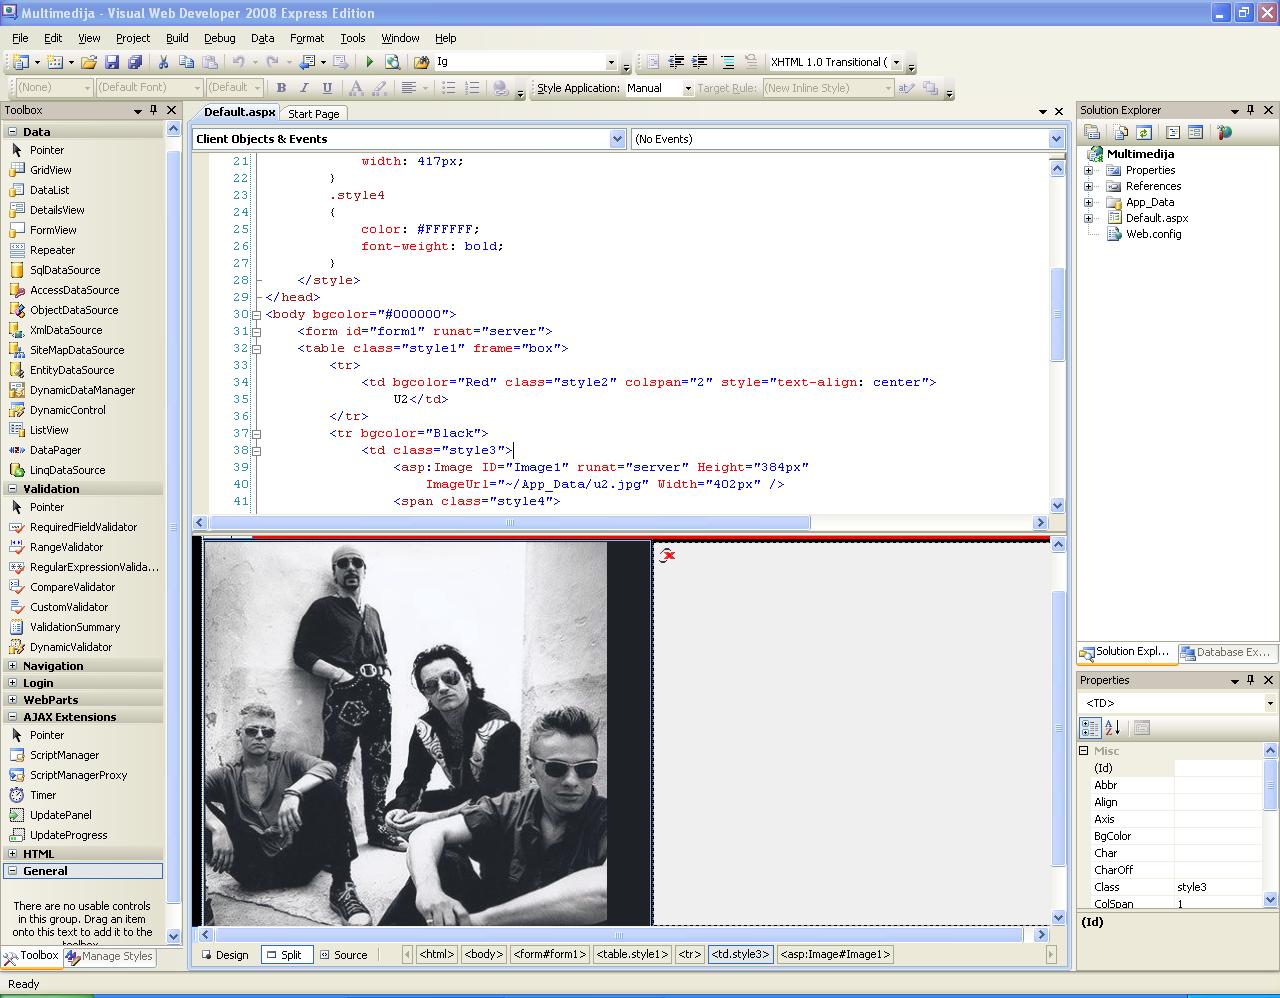Screen dimensions: 1280x998
Task: Collapse the Data toolbox section
Action: coord(12,131)
